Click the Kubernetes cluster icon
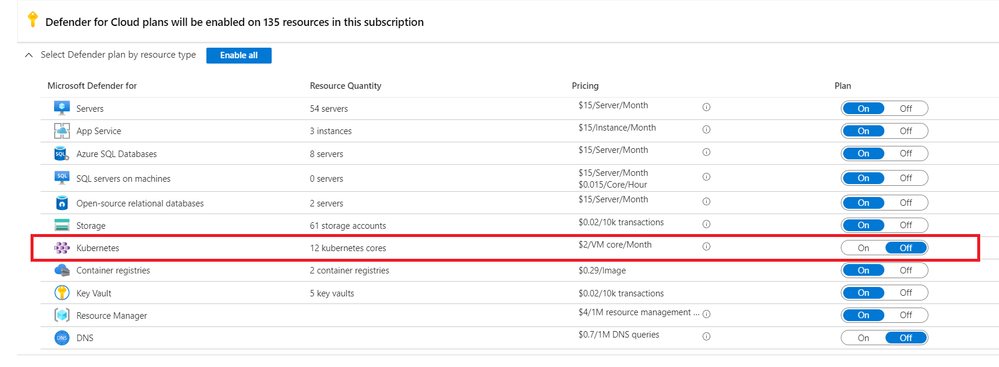The image size is (999, 367). click(x=62, y=248)
